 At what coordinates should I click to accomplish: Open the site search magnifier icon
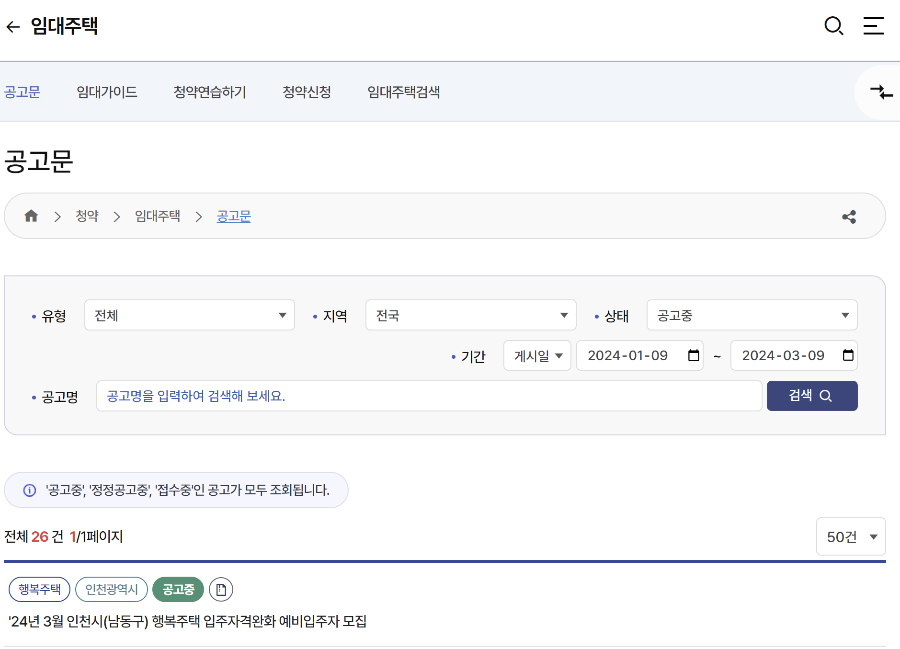(x=834, y=27)
